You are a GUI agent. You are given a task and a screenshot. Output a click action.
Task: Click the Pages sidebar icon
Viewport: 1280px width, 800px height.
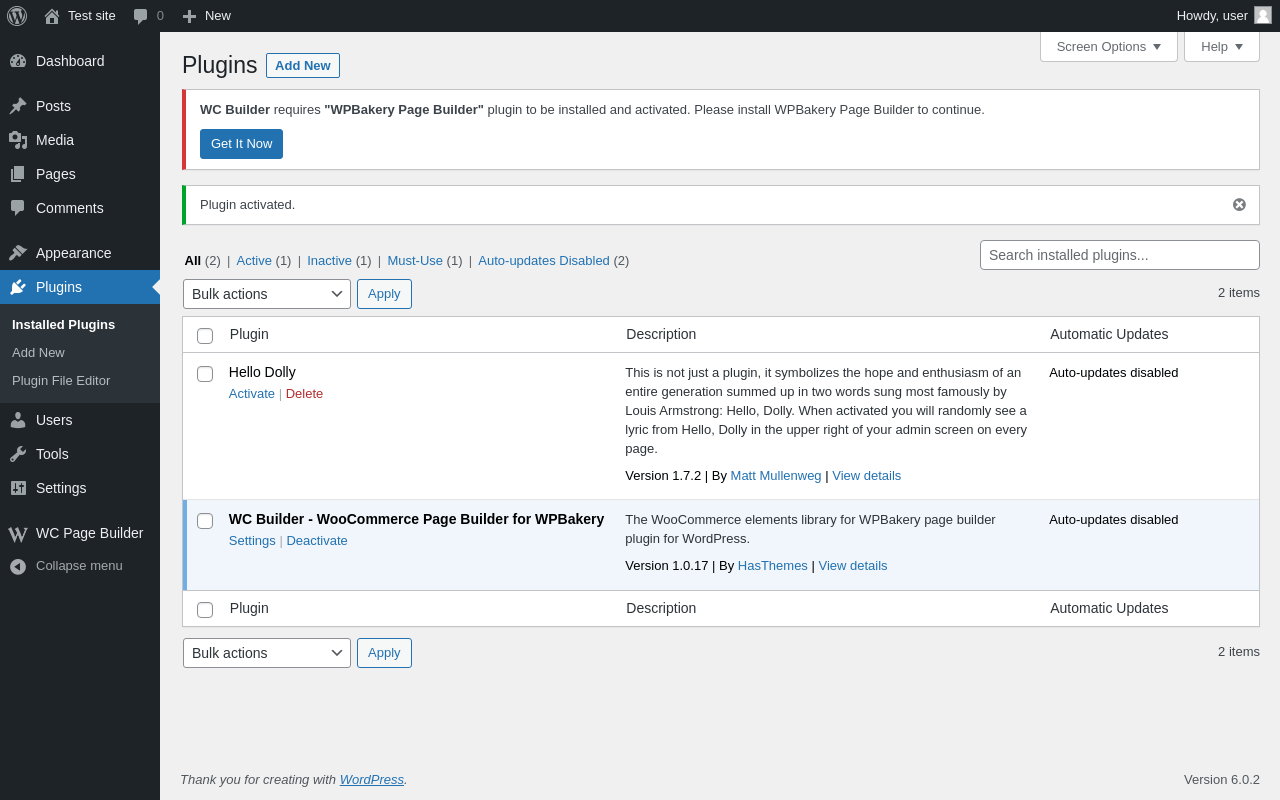18,174
